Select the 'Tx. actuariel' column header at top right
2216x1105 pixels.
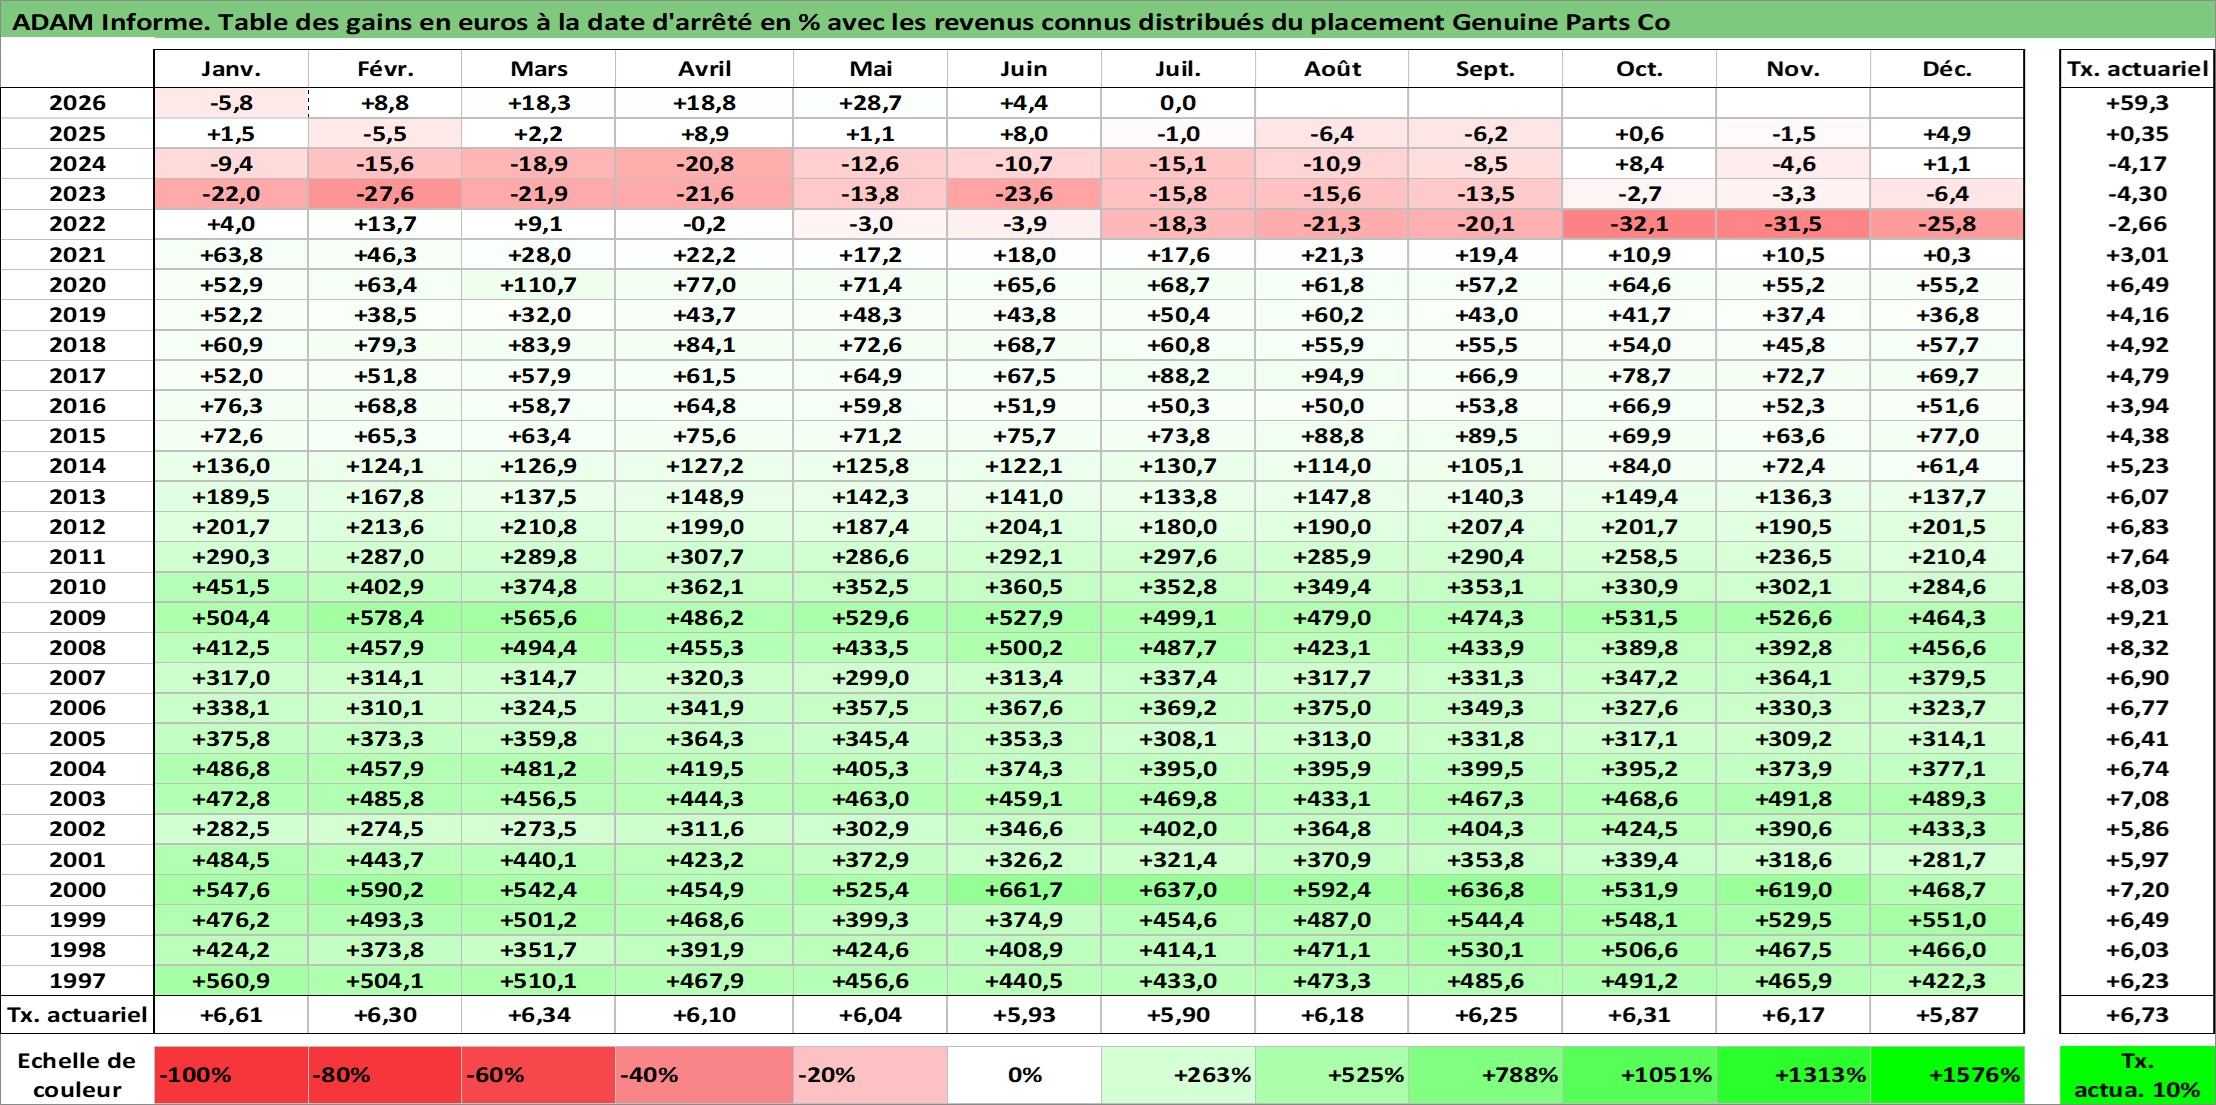2137,69
